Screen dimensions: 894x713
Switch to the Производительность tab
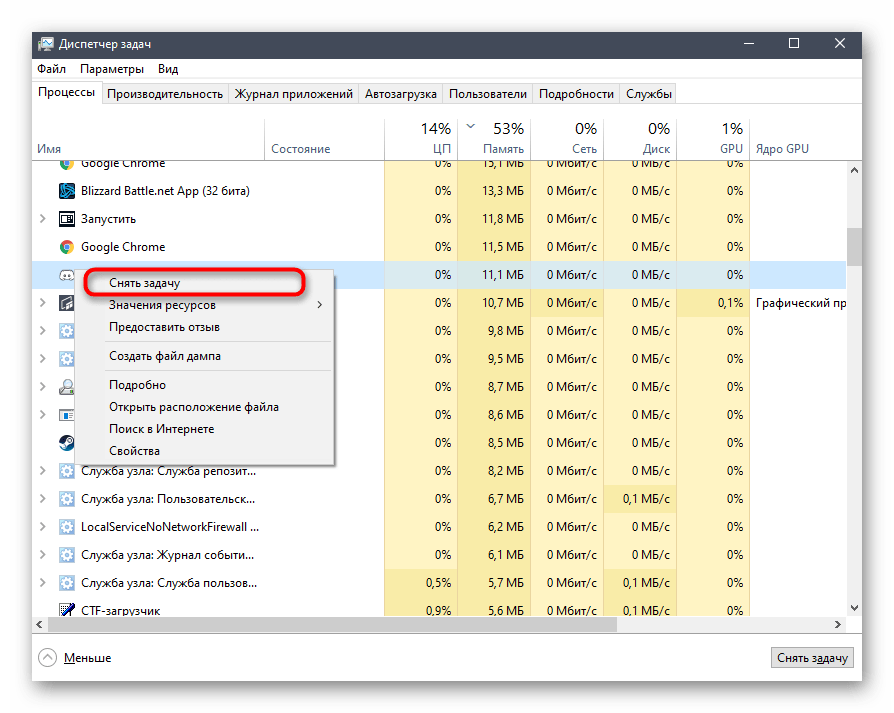(x=164, y=94)
